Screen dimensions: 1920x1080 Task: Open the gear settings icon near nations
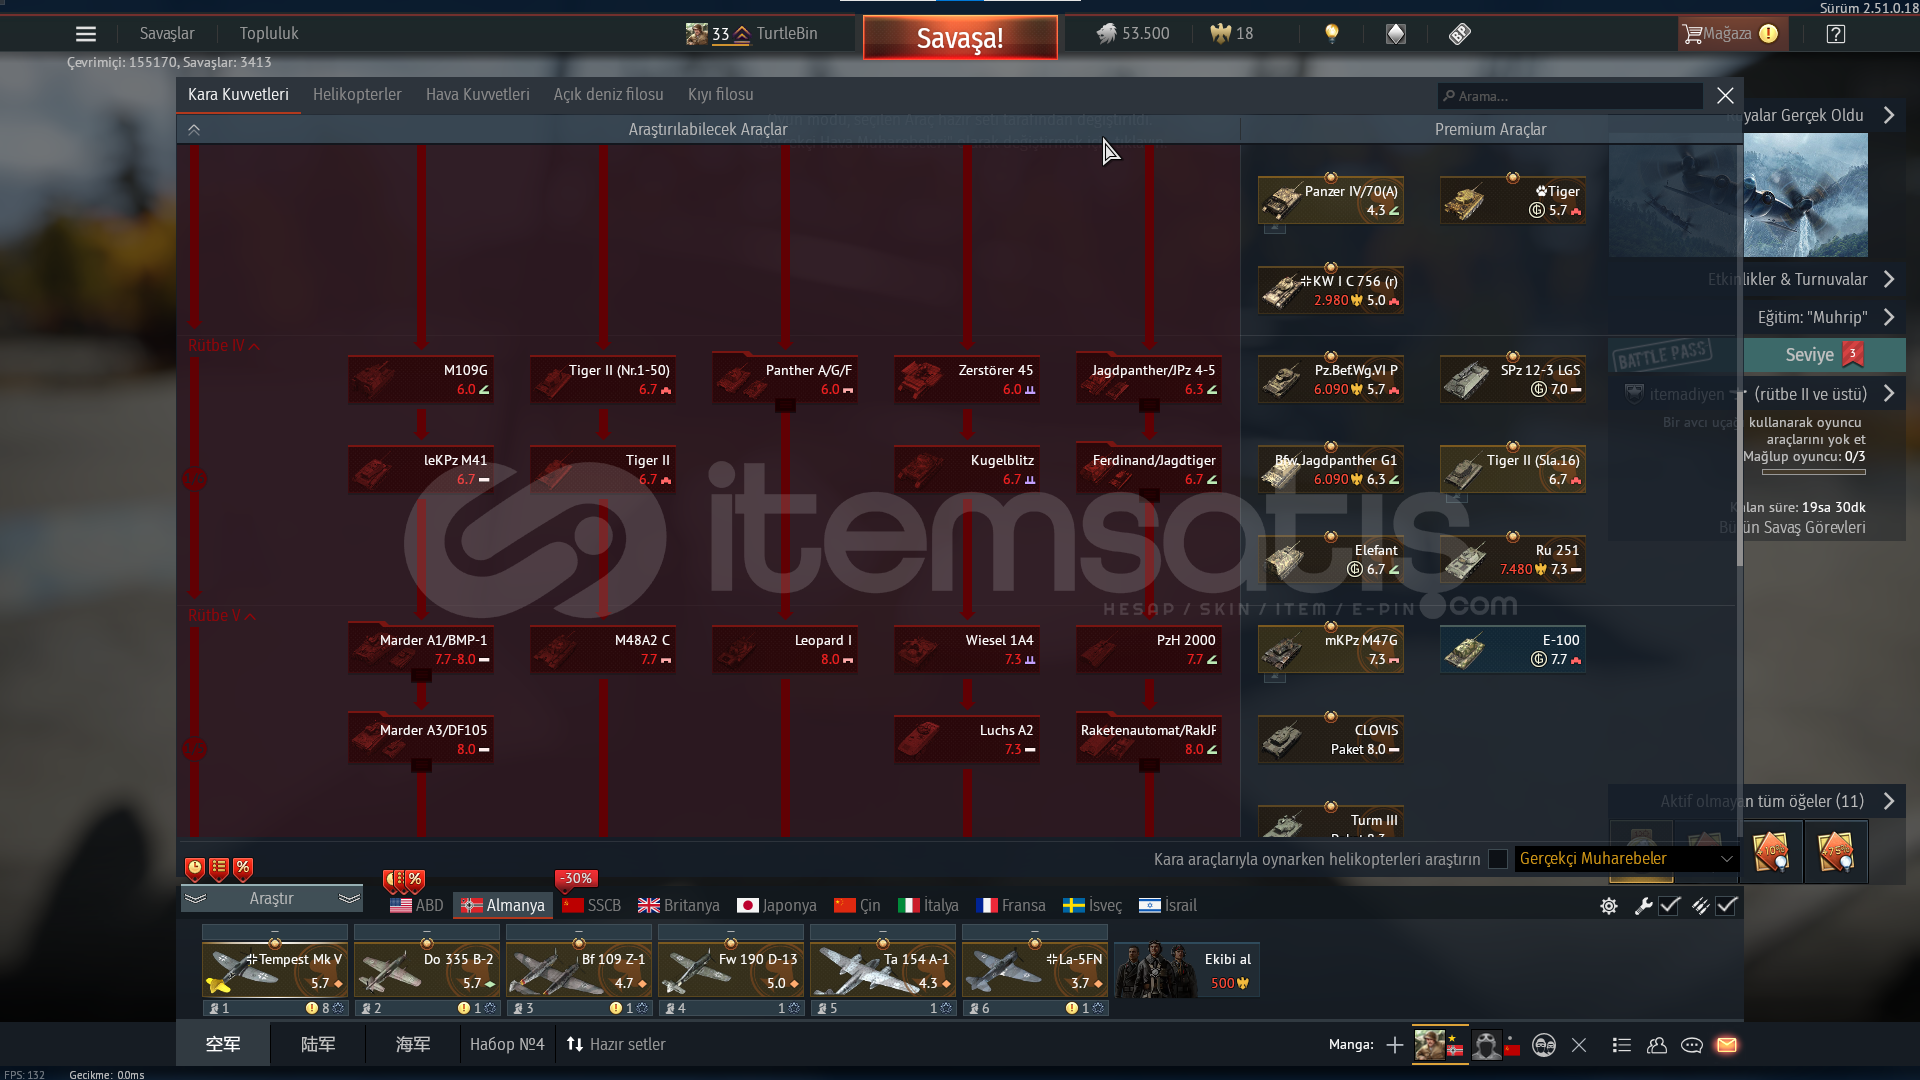tap(1609, 906)
